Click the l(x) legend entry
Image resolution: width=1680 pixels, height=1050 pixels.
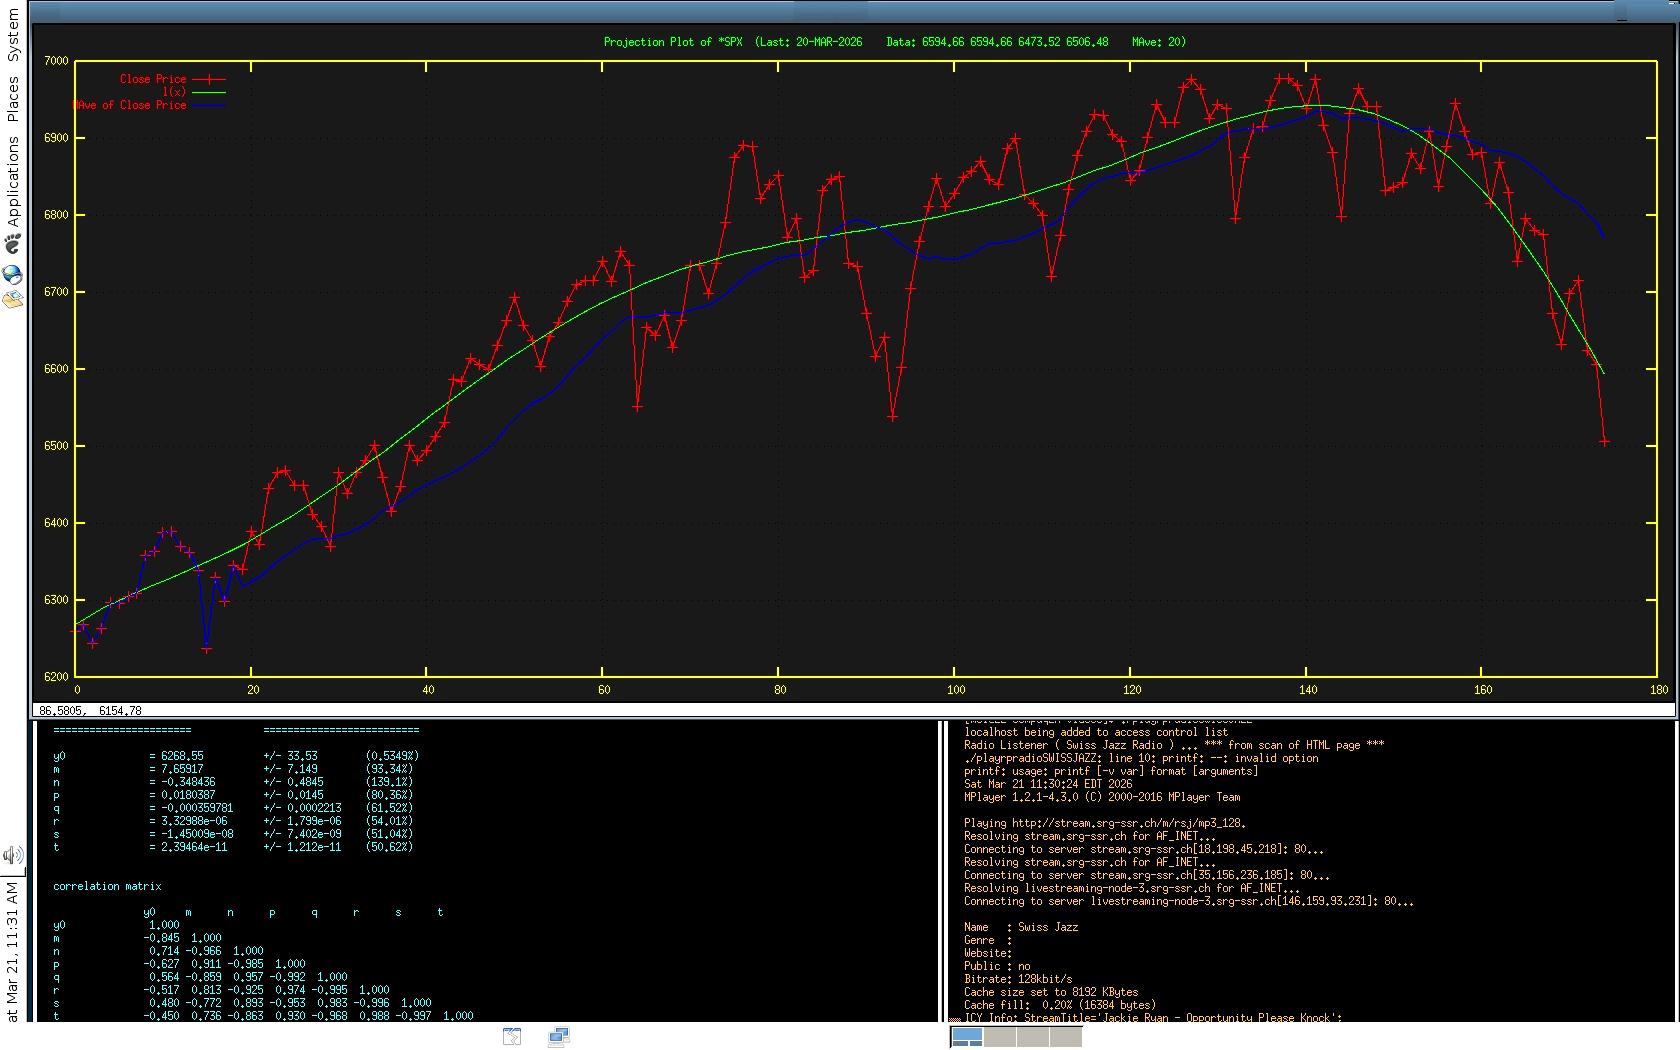(174, 92)
